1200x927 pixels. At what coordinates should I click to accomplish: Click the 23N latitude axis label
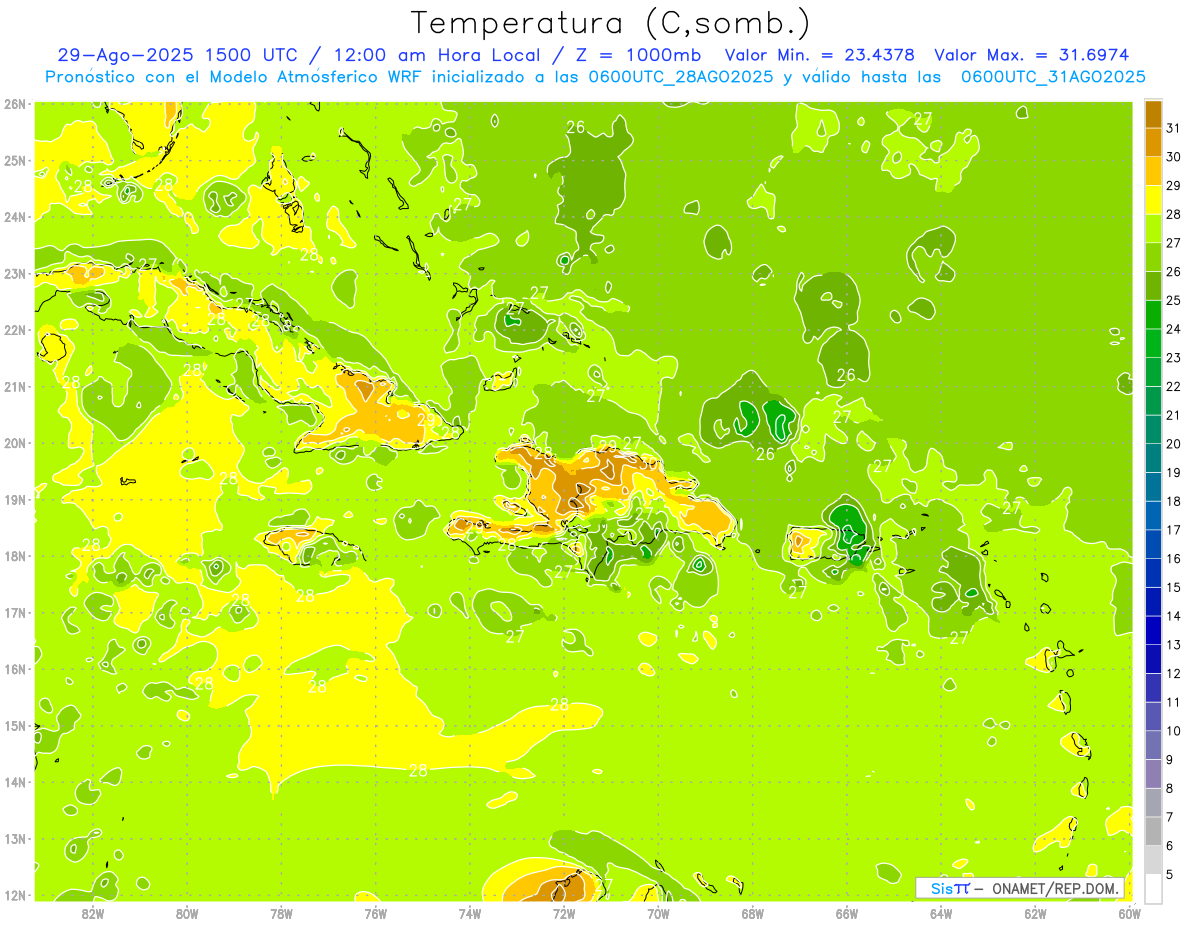click(x=15, y=274)
